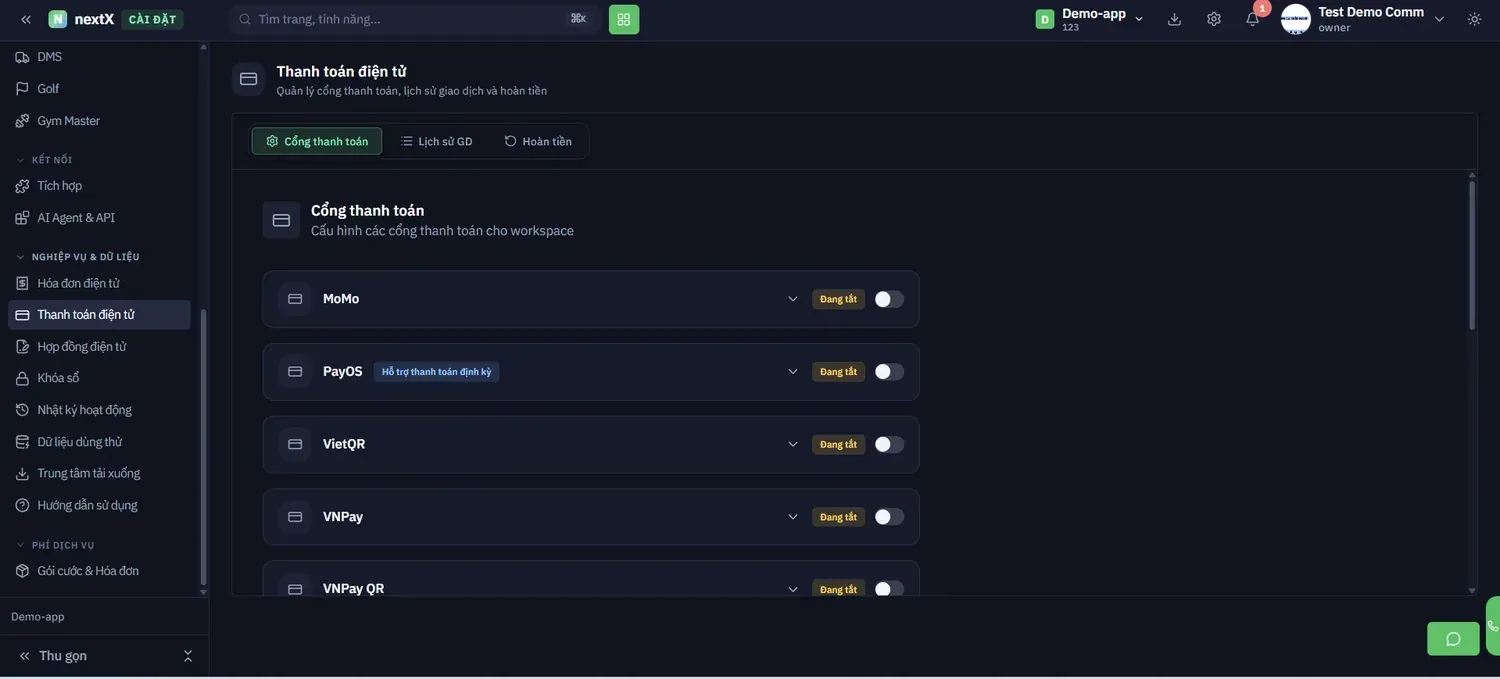
Task: Expand the MoMo gateway settings chevron
Action: coord(793,299)
